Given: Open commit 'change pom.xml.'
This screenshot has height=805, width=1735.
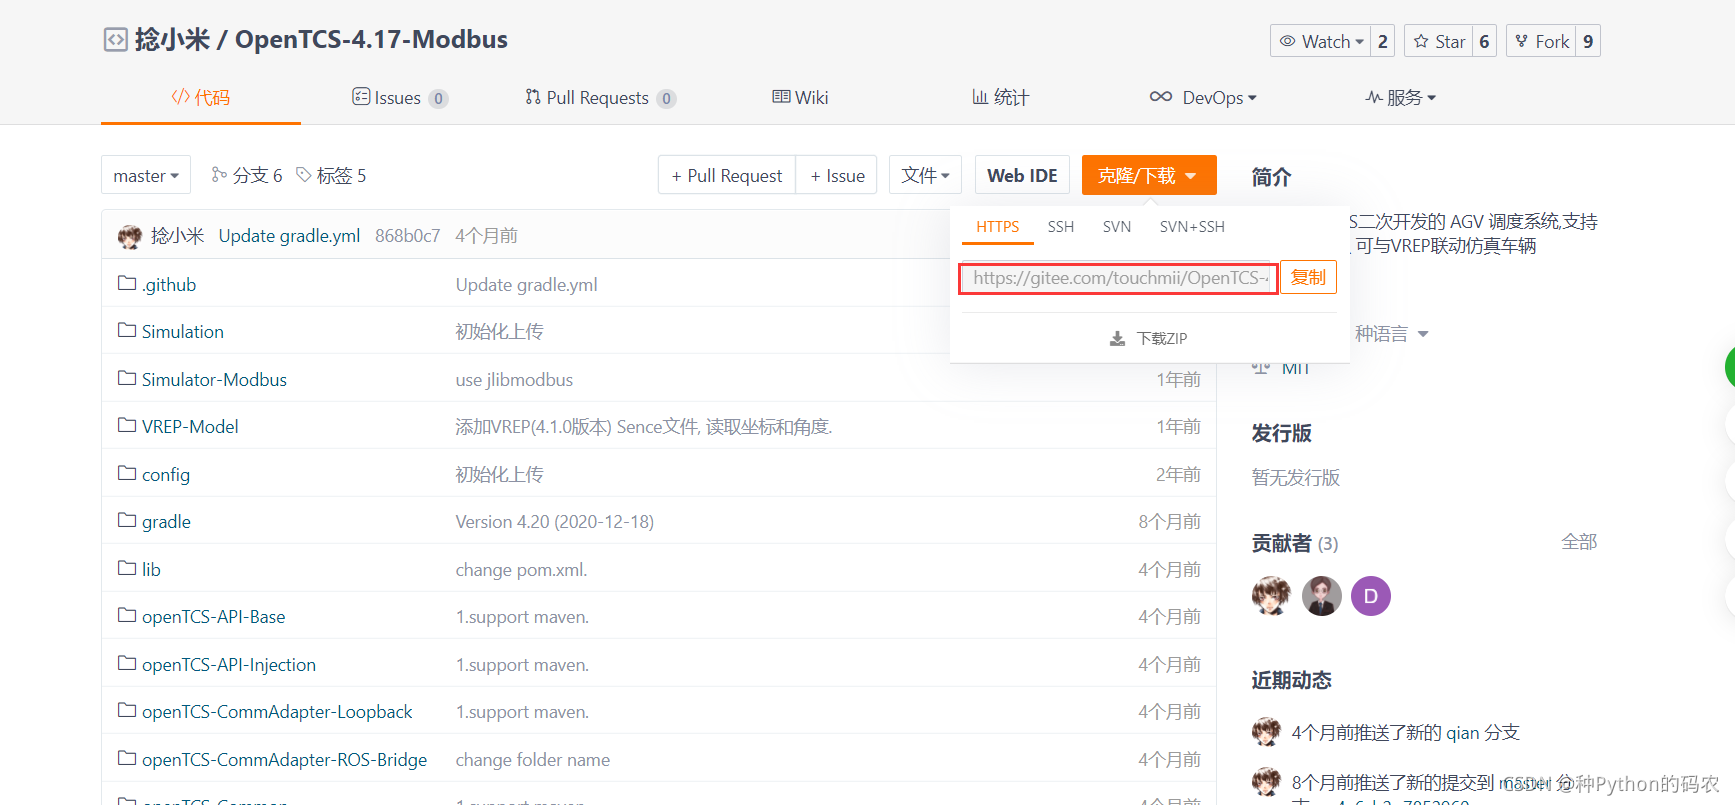Looking at the screenshot, I should point(521,569).
